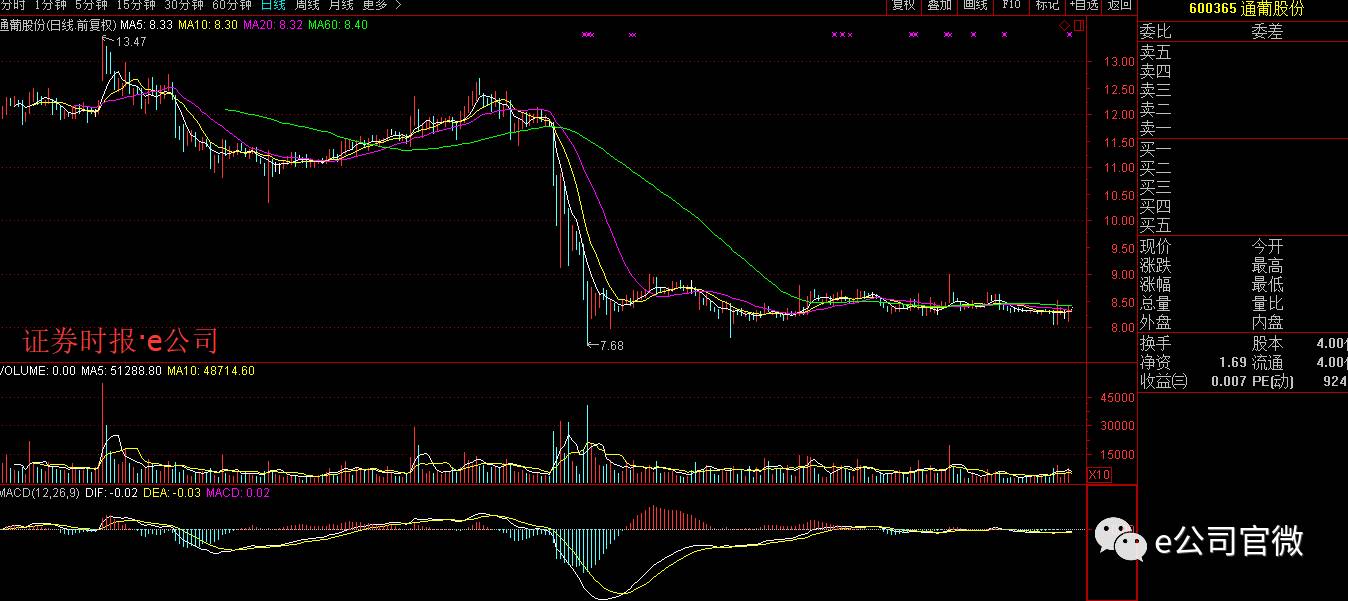
Task: Add stock via +自选 button
Action: coord(1083,5)
